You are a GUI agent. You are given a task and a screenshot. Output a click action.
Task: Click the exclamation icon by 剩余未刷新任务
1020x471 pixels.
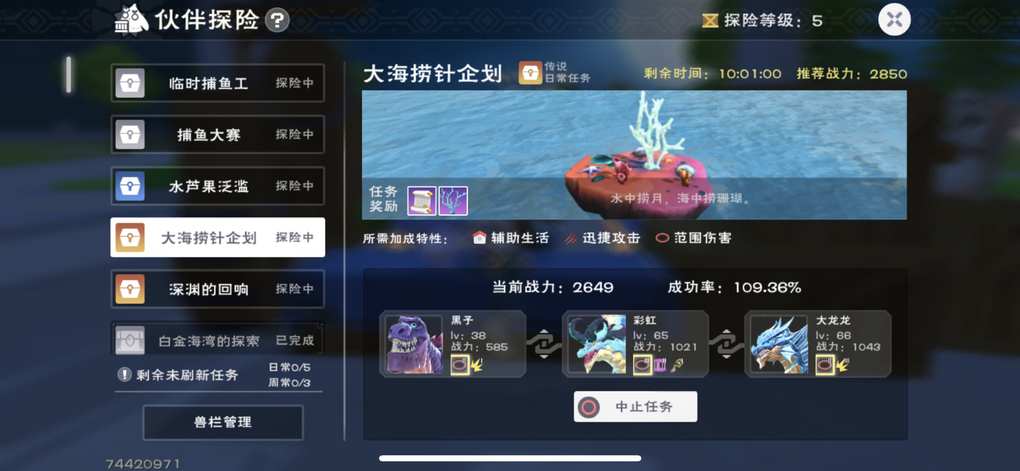124,375
